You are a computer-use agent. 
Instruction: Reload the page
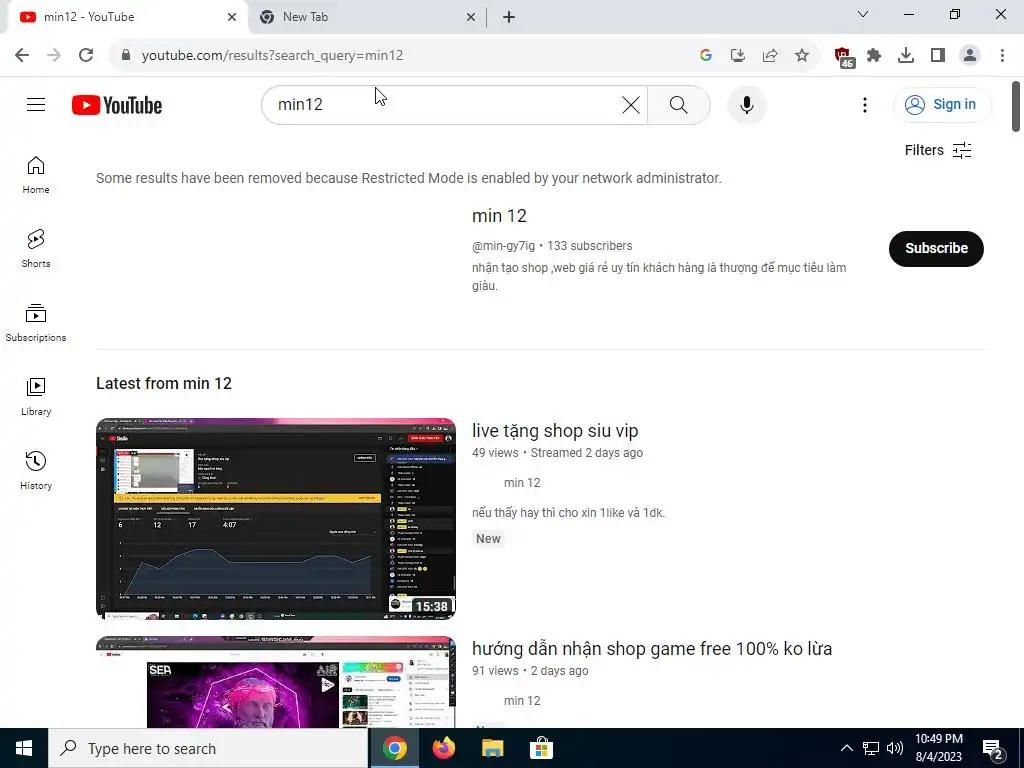click(x=86, y=55)
